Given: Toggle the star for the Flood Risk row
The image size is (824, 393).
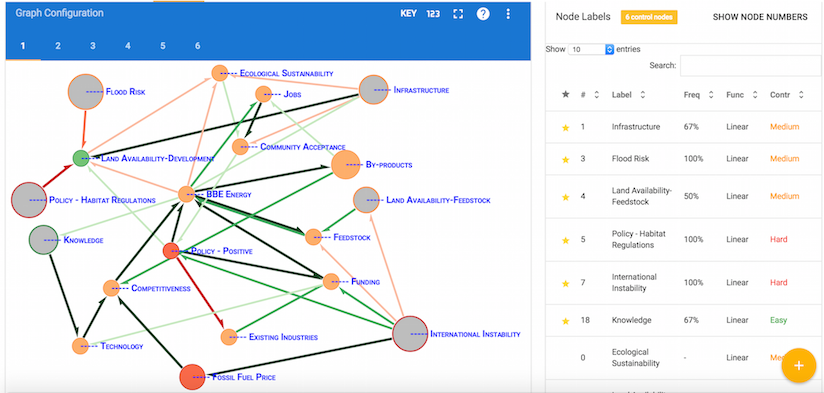Looking at the screenshot, I should pos(565,159).
